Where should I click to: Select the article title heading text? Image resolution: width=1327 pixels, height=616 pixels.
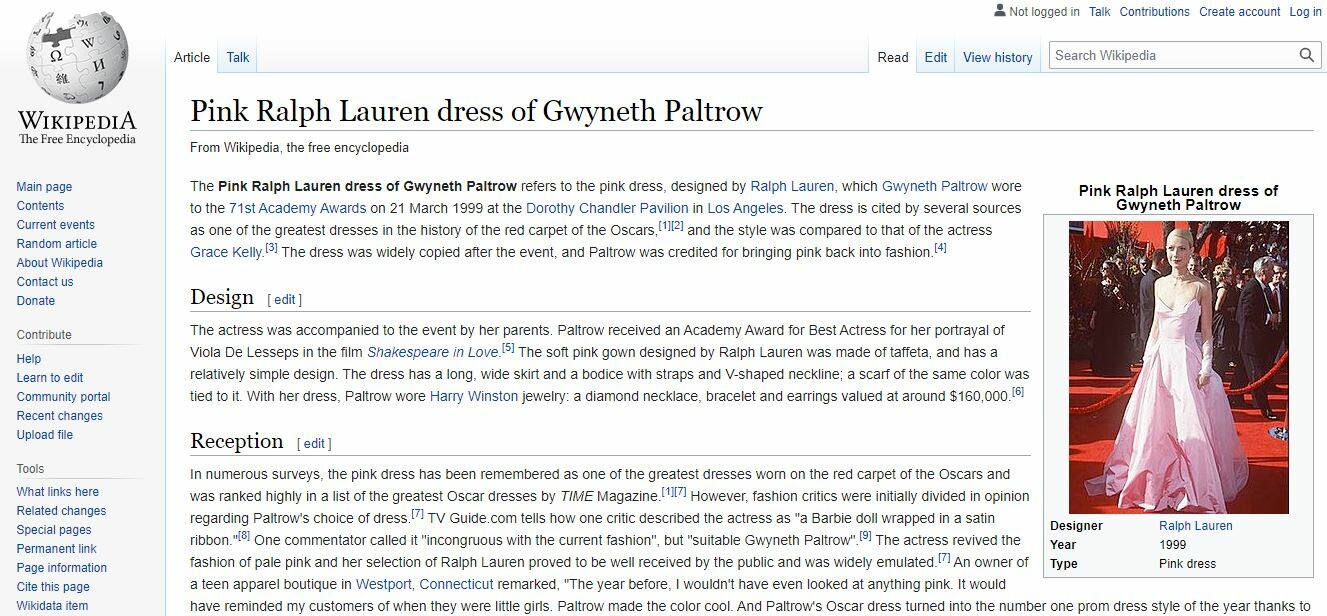coord(476,110)
